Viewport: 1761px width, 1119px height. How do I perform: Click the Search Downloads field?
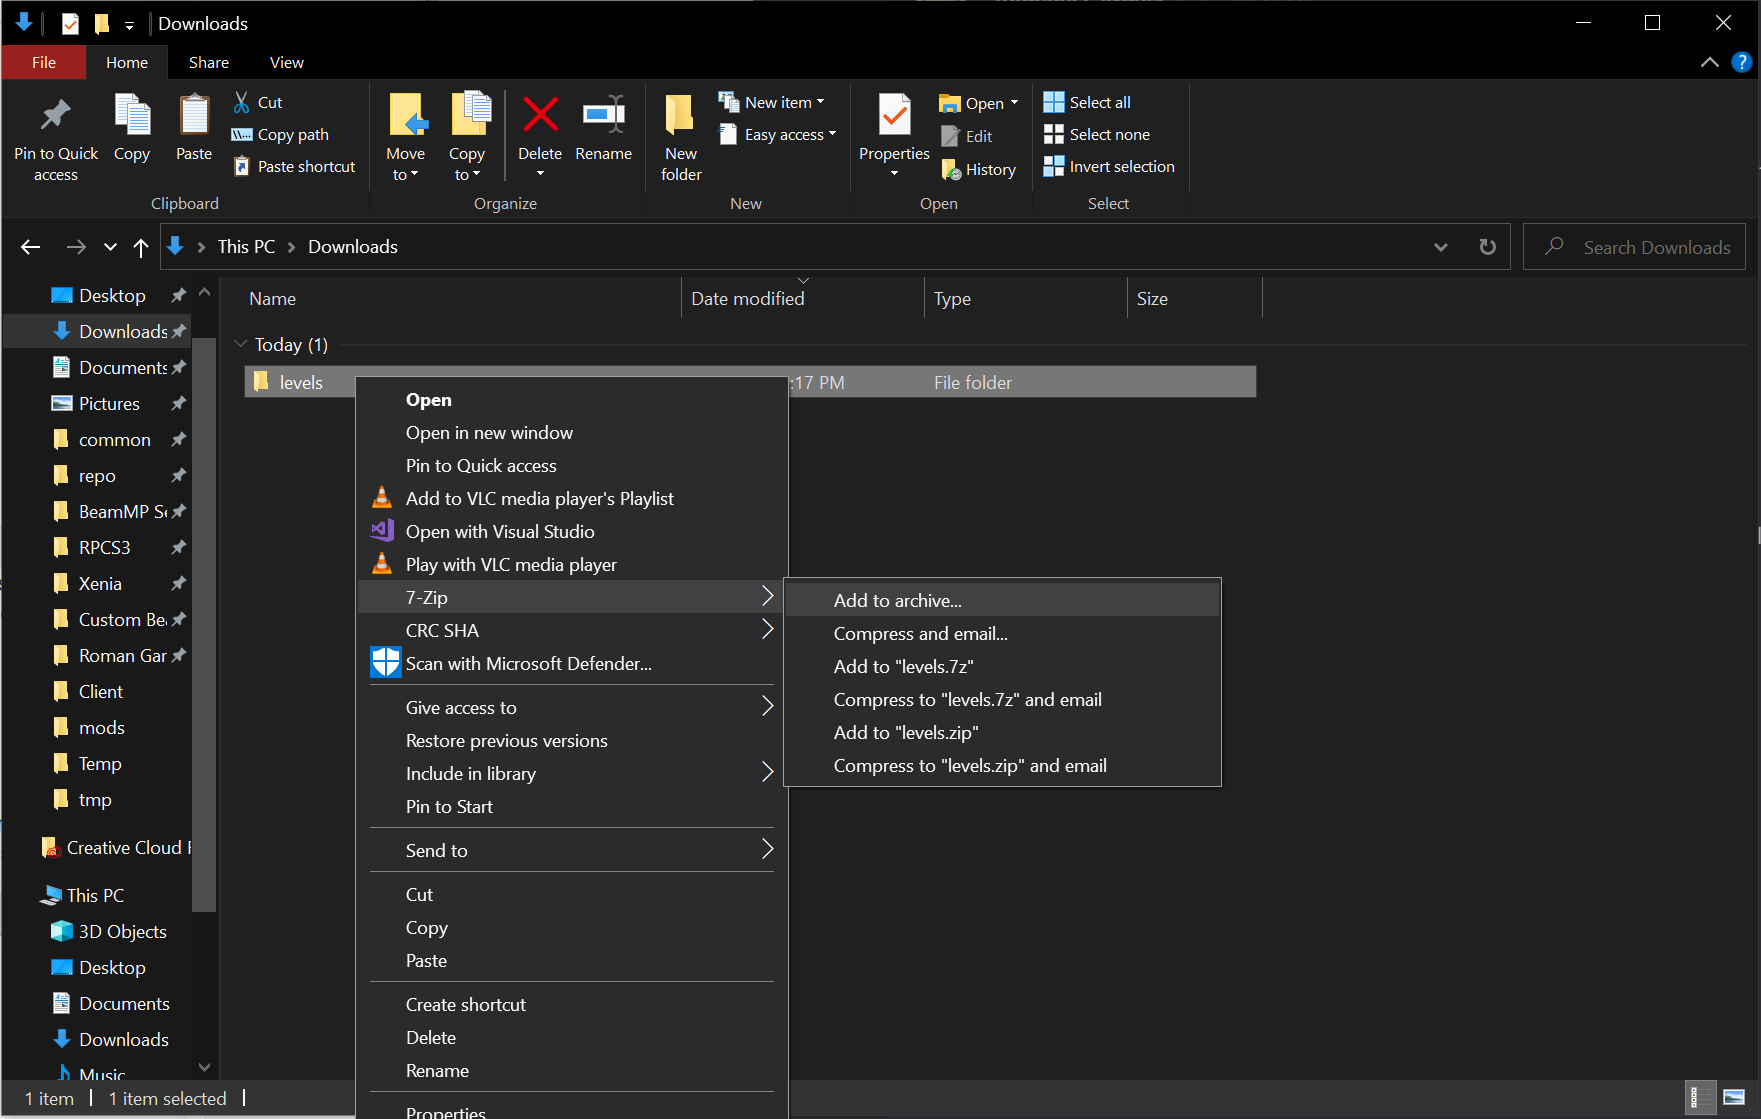pos(1634,247)
